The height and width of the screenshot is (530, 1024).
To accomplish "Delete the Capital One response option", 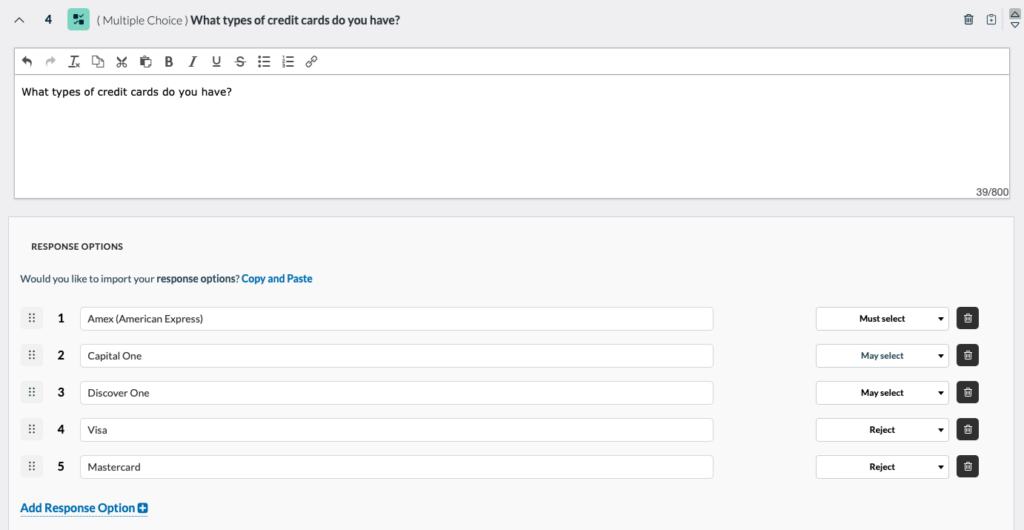I will coord(968,356).
